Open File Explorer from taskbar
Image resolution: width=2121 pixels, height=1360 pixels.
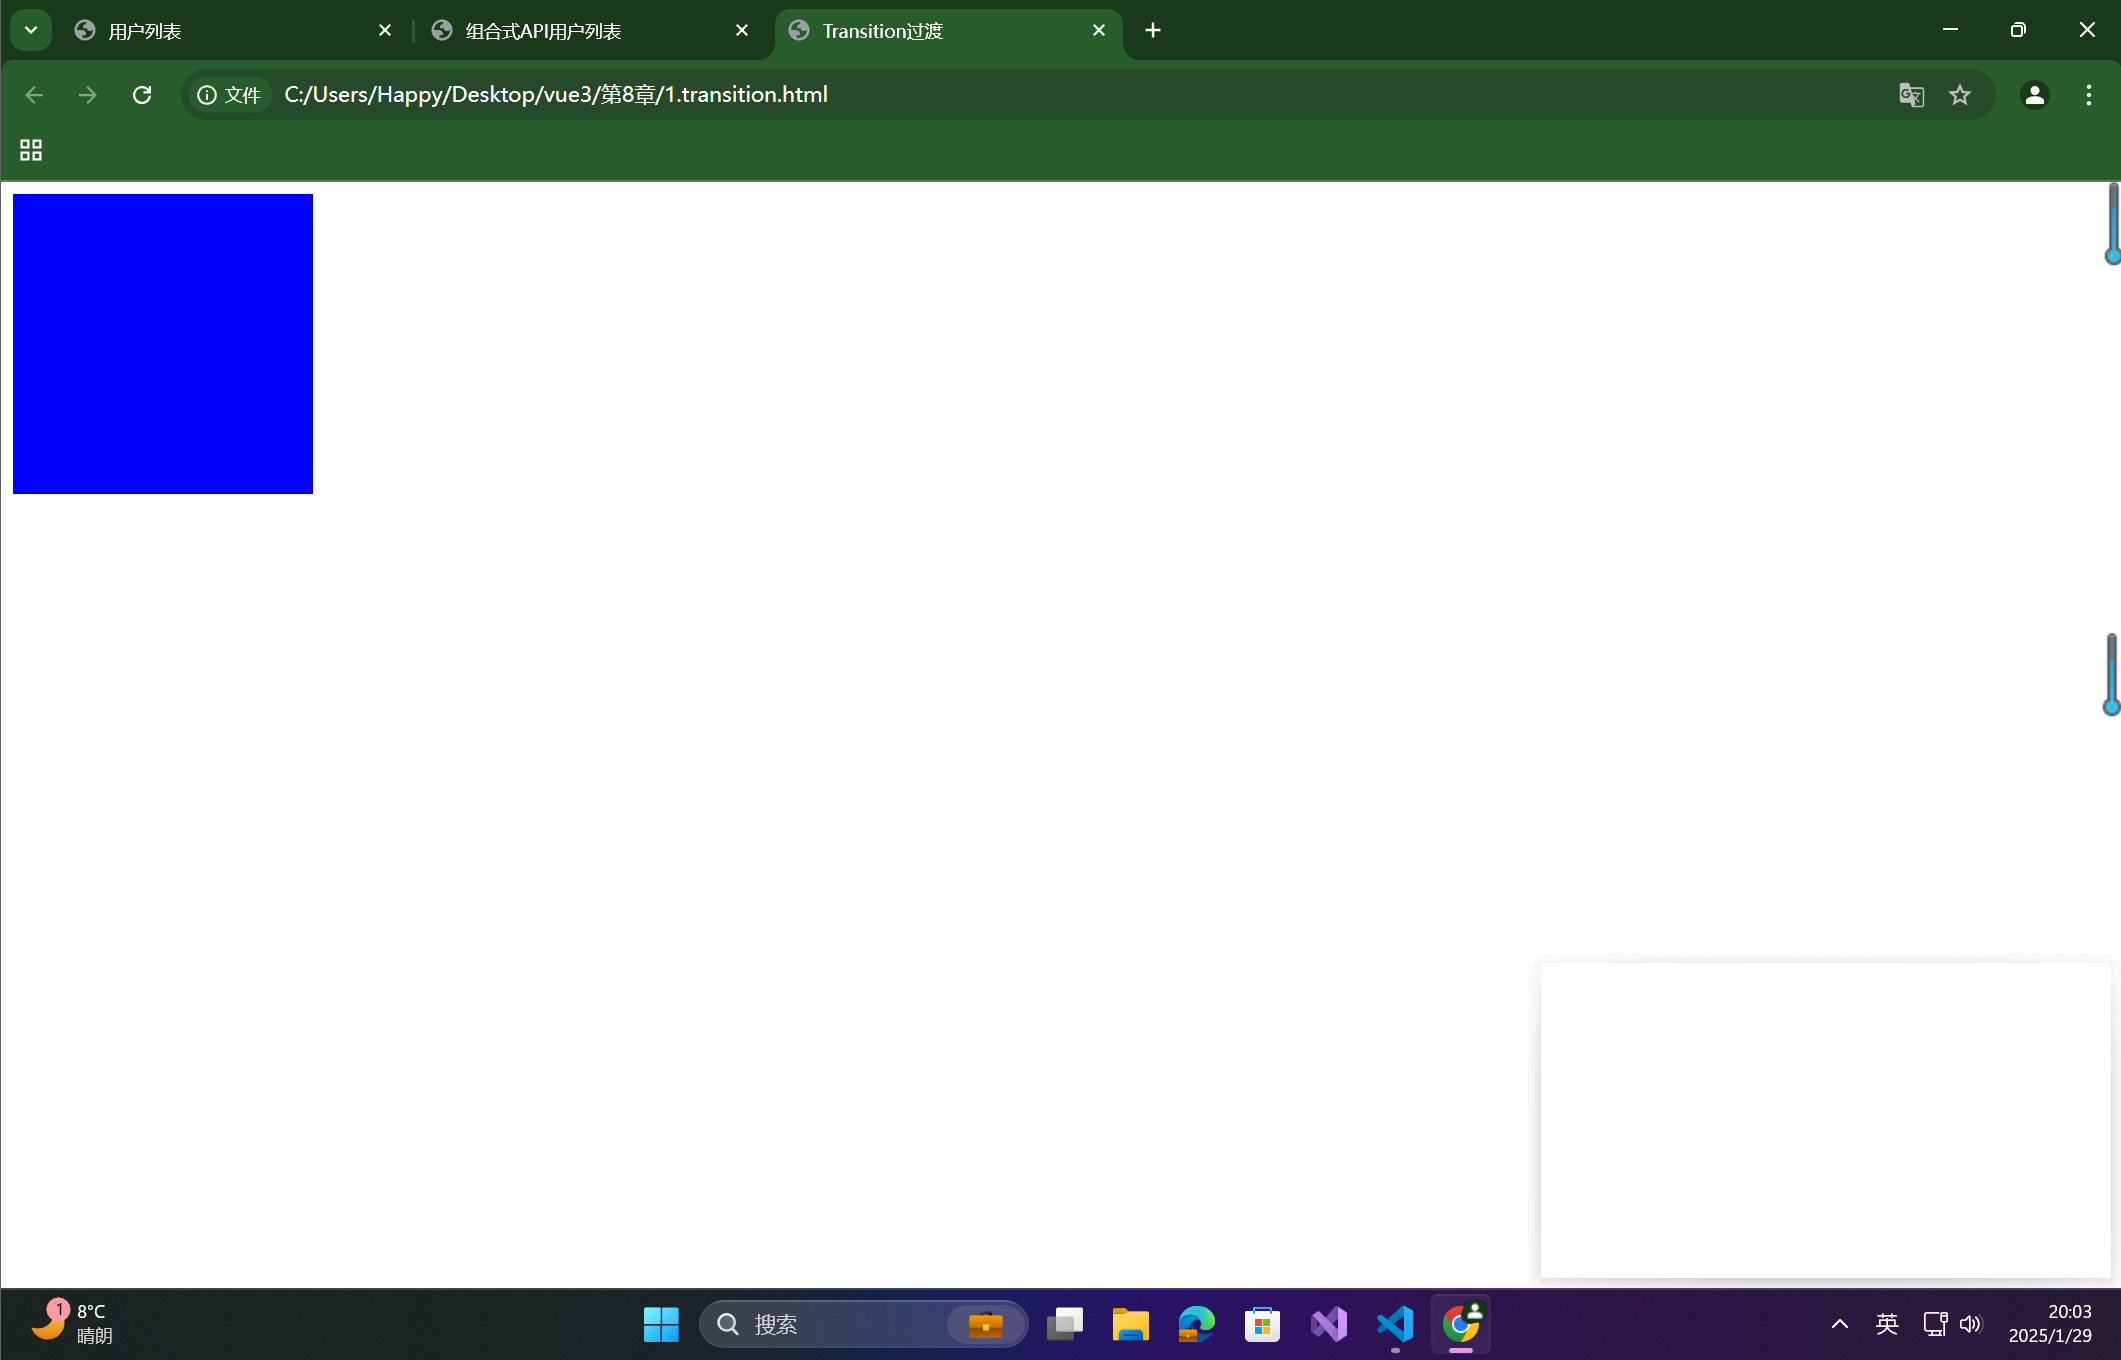[x=1130, y=1324]
